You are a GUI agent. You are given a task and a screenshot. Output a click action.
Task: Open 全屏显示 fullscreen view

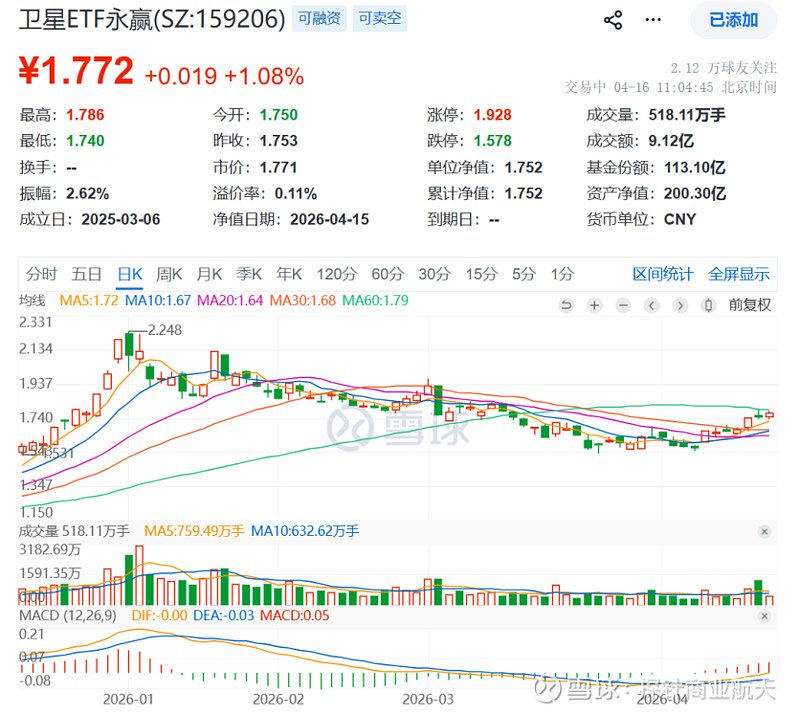(739, 274)
